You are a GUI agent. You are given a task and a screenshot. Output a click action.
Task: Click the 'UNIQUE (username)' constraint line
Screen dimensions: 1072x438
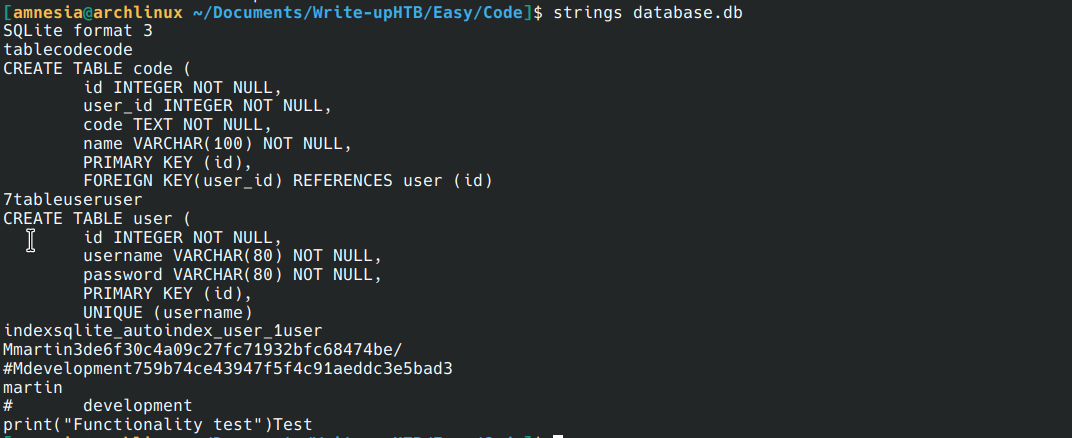click(x=167, y=312)
